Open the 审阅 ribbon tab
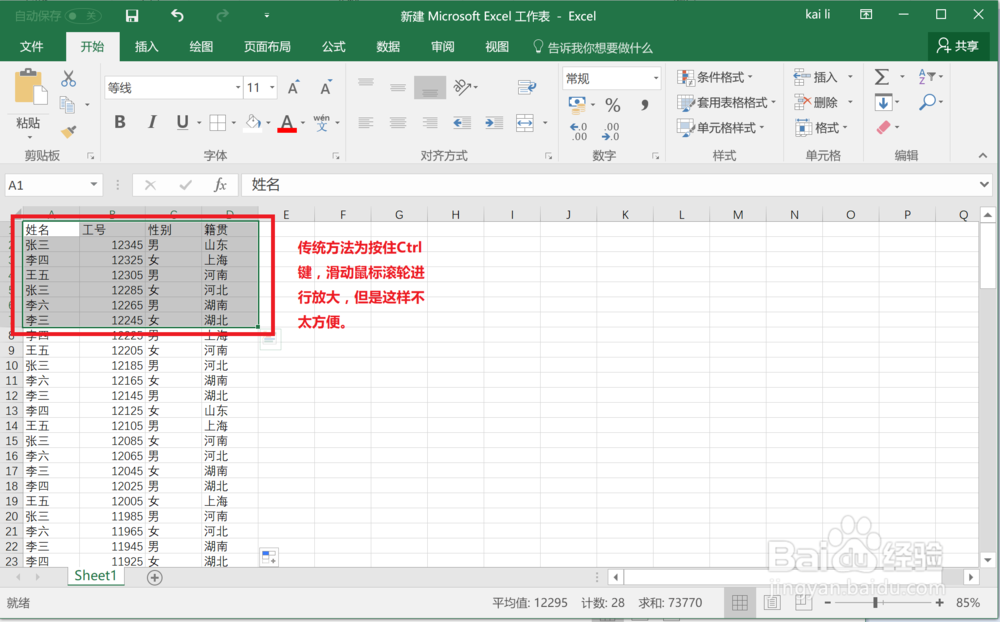This screenshot has height=622, width=1000. pos(443,47)
